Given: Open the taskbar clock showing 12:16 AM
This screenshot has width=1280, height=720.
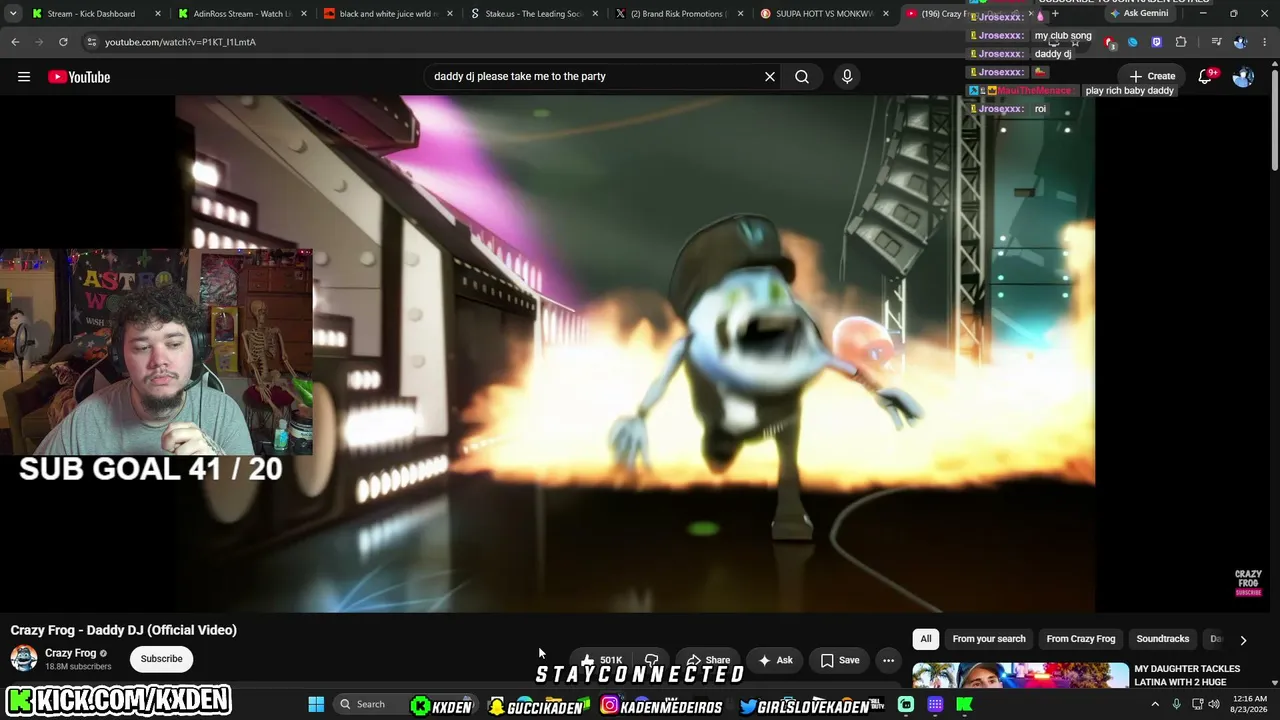Looking at the screenshot, I should (x=1248, y=704).
